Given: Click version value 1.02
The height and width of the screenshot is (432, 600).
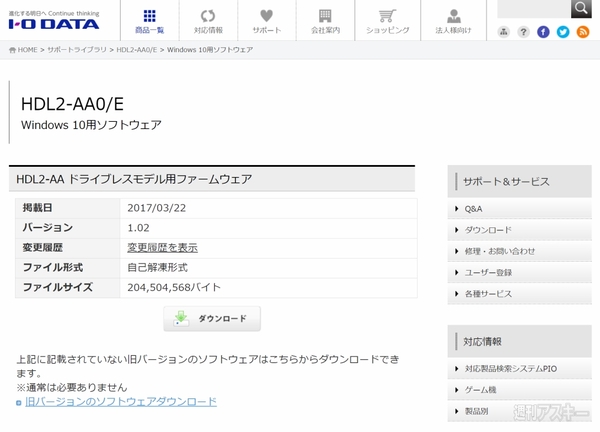Looking at the screenshot, I should 138,228.
